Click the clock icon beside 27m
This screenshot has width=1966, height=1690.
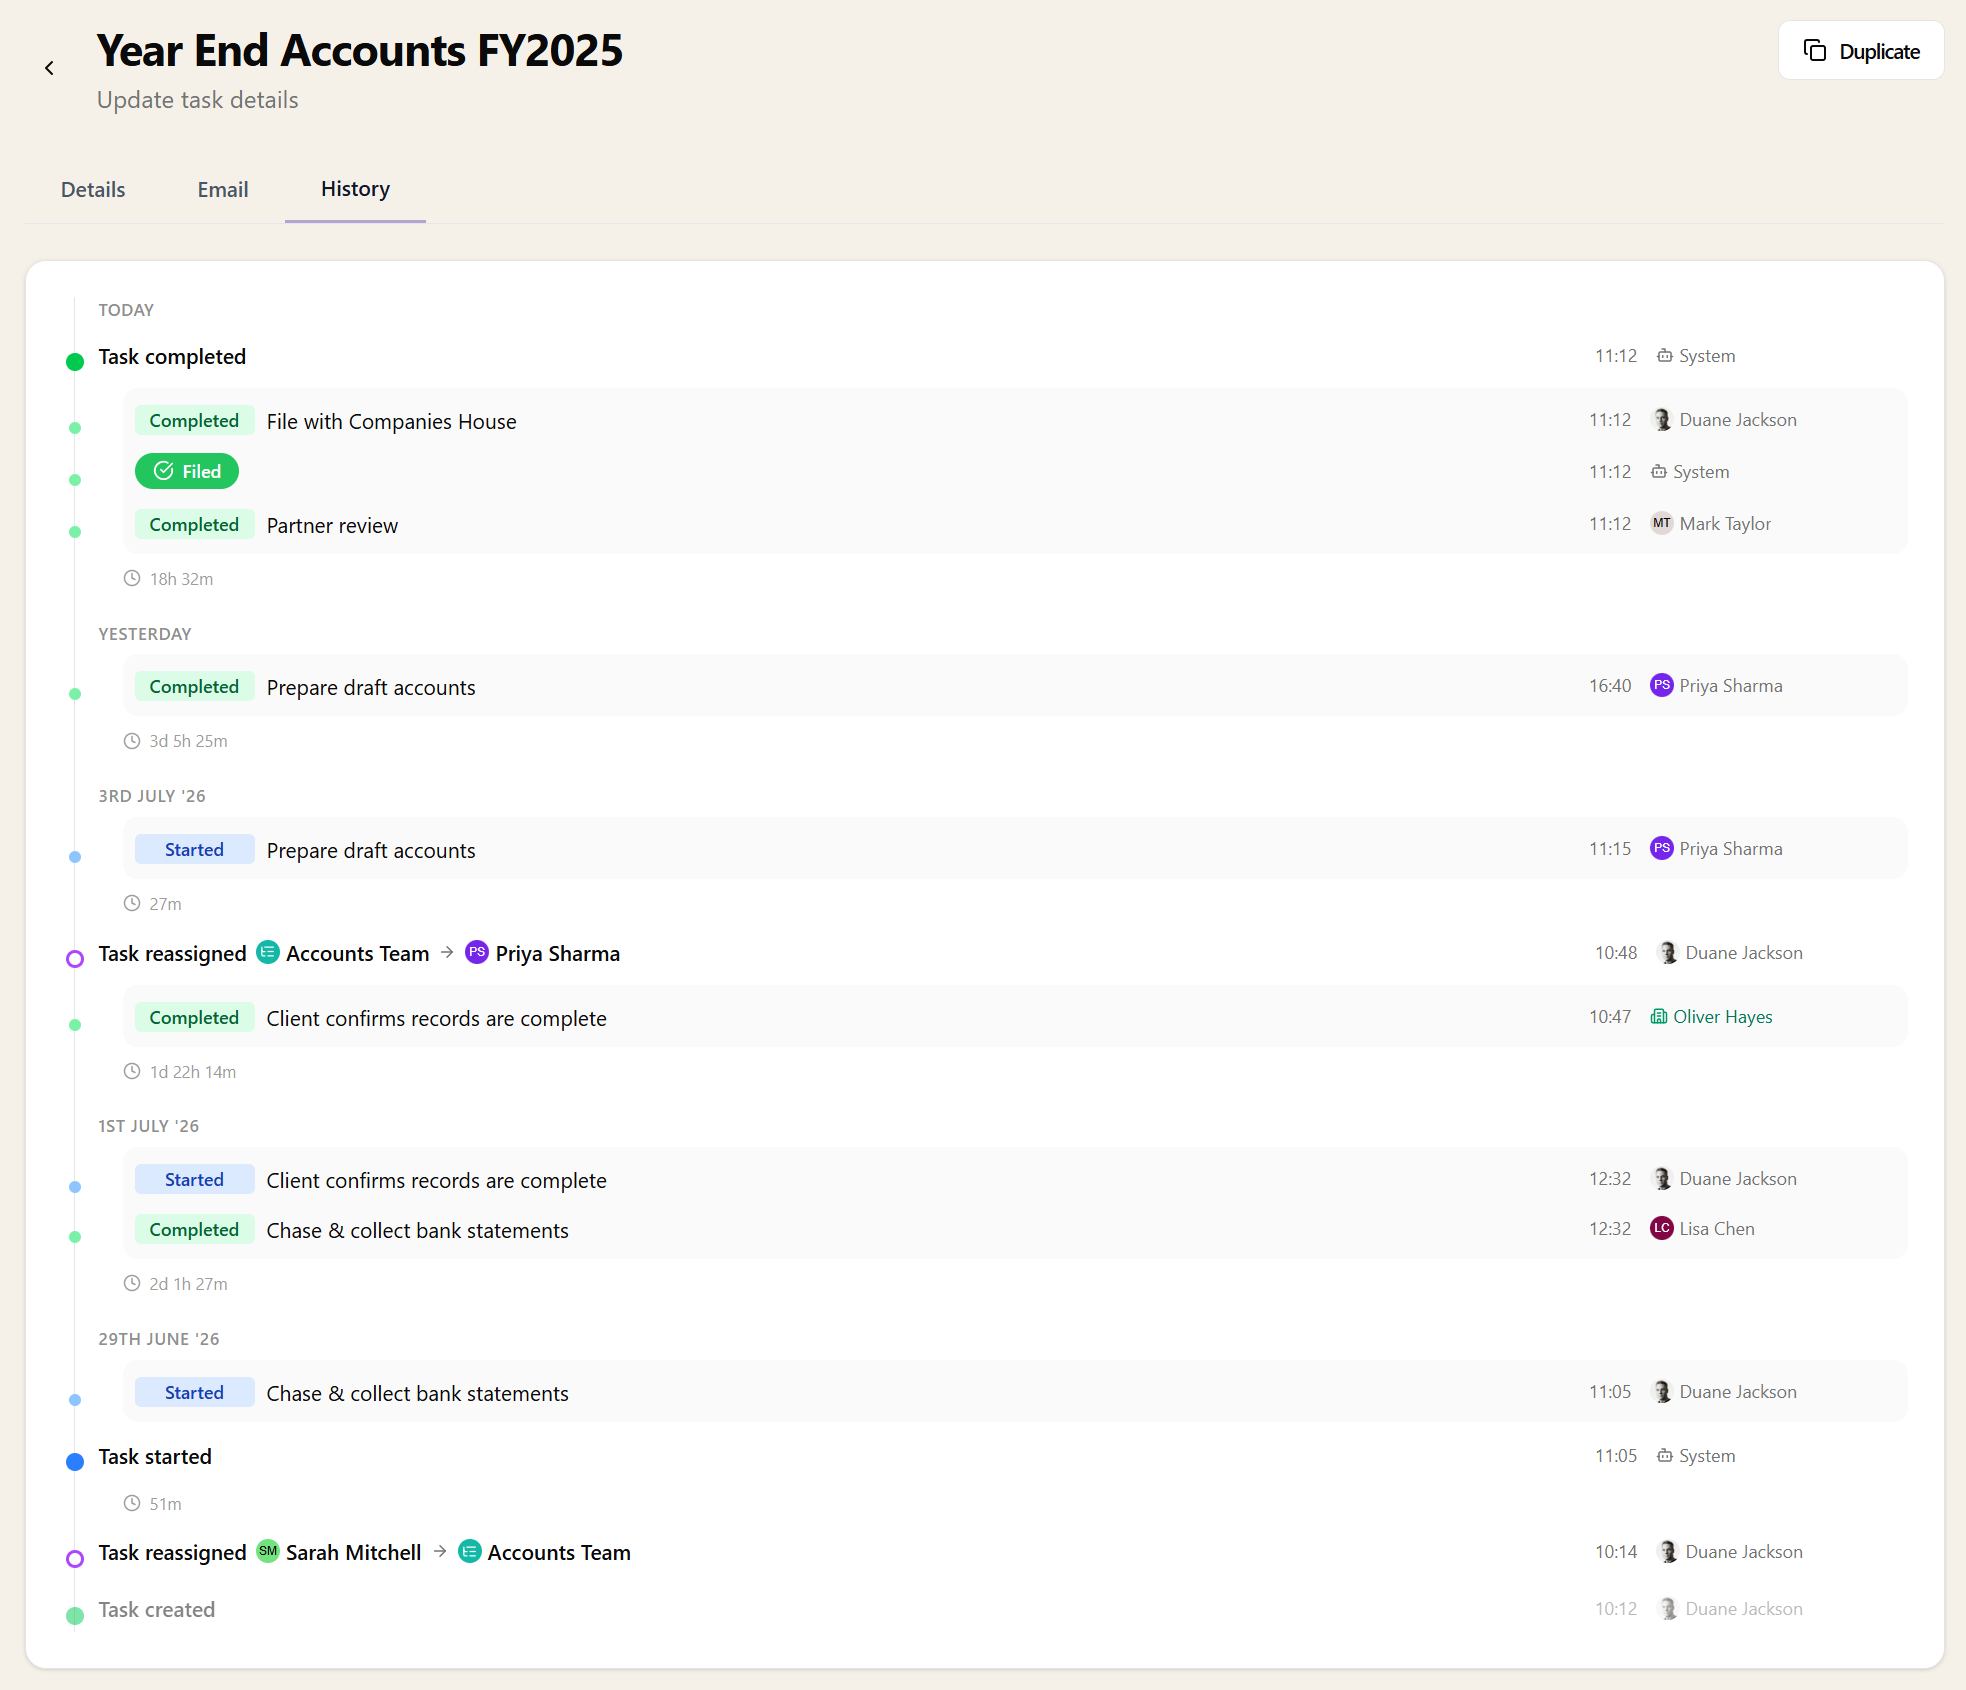pyautogui.click(x=132, y=903)
